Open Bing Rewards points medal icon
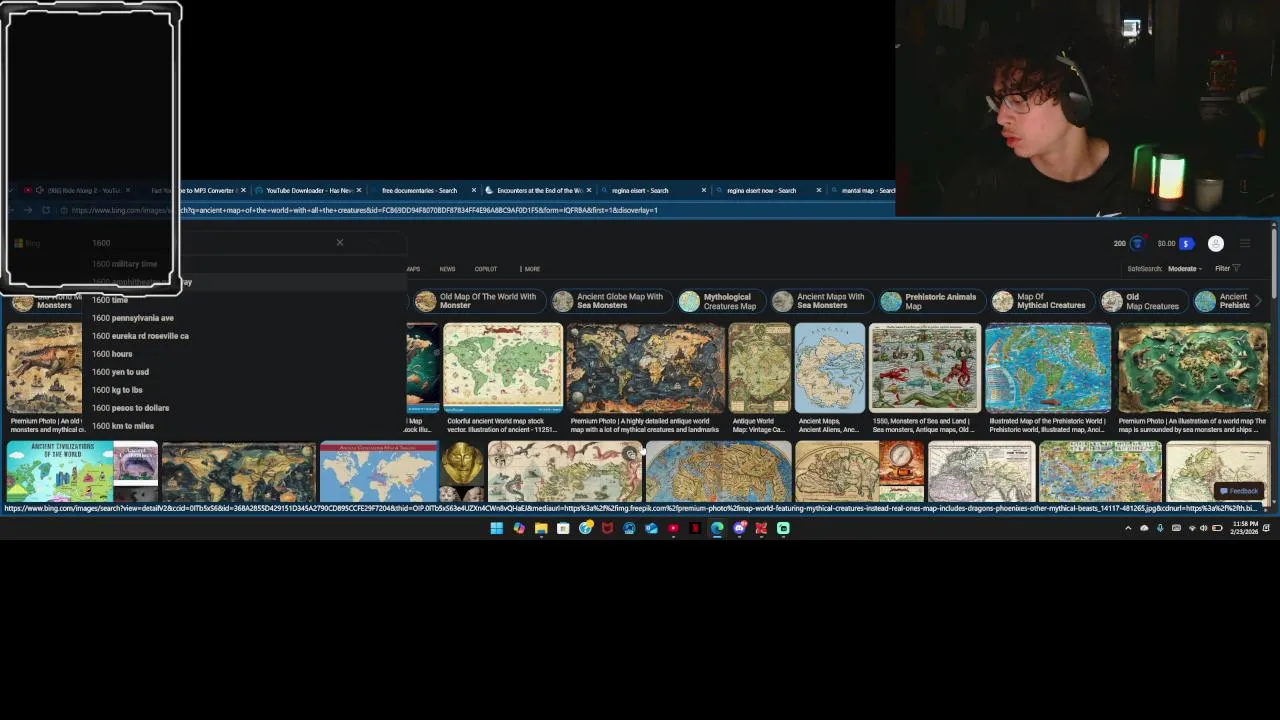Screen dimensions: 1280x720 point(1137,243)
